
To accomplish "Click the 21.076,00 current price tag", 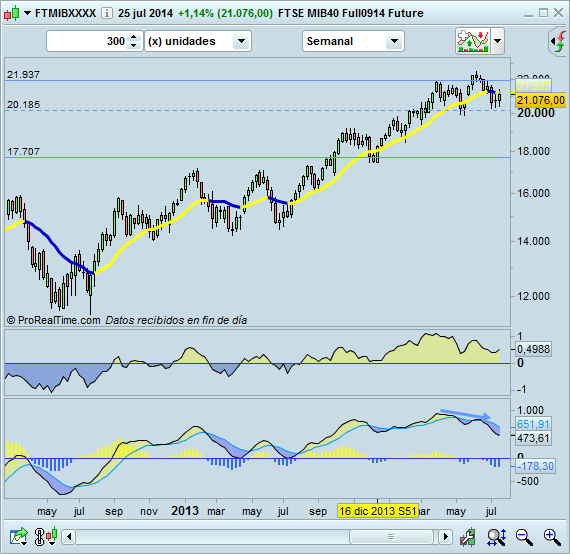I will (x=541, y=100).
